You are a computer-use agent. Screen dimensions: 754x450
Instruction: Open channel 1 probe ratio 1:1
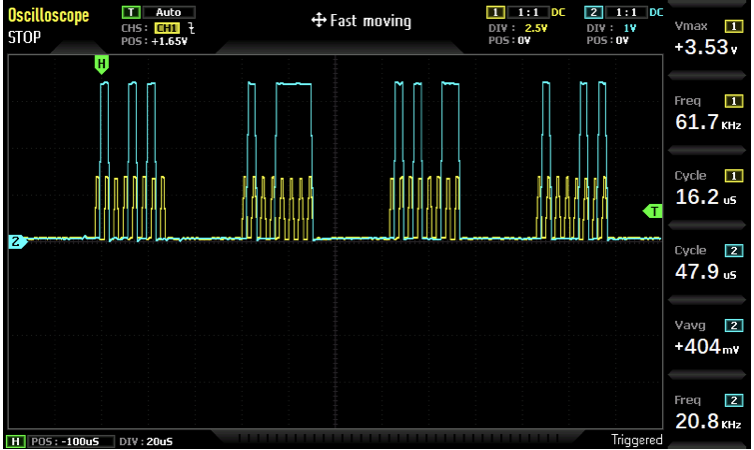[528, 12]
